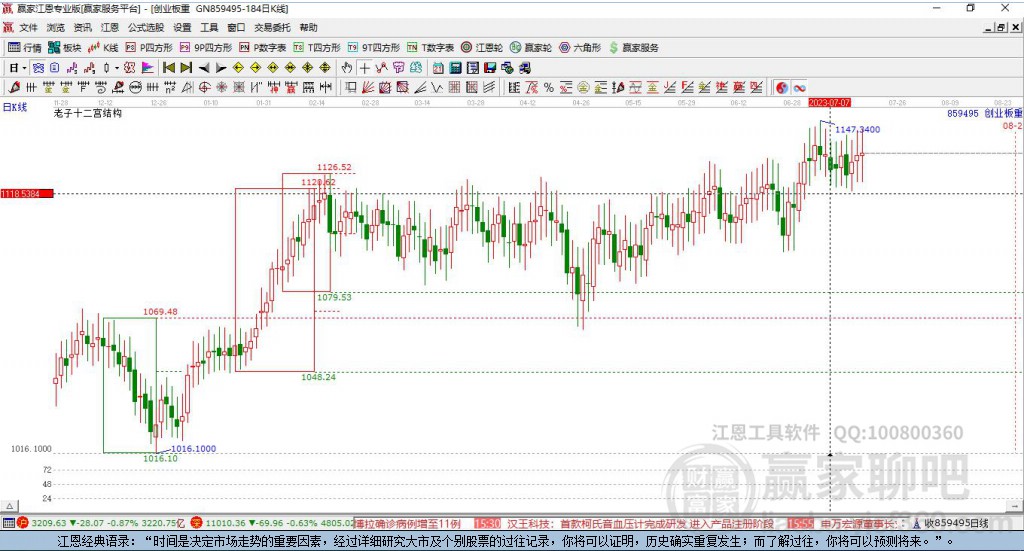Viewport: 1024px width, 551px height.
Task: Click the 深 index status indicator
Action: pos(197,523)
